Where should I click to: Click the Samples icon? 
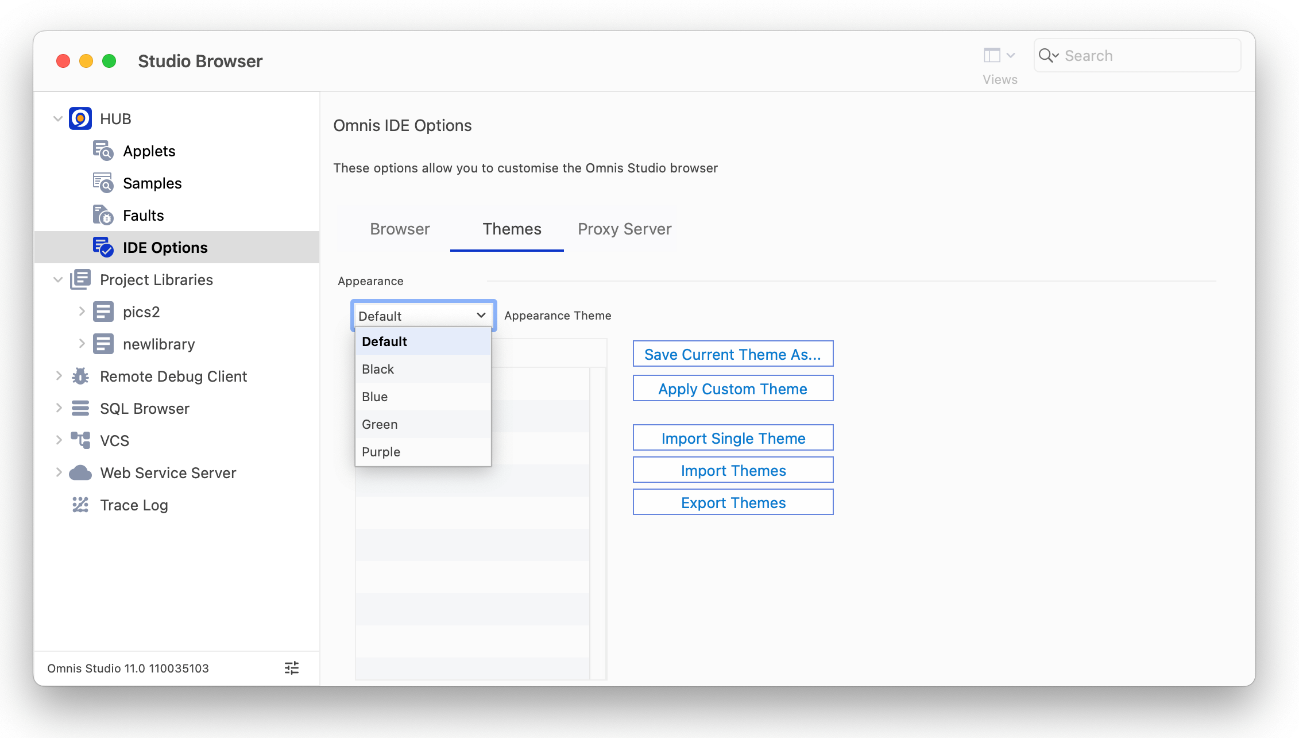[x=103, y=183]
